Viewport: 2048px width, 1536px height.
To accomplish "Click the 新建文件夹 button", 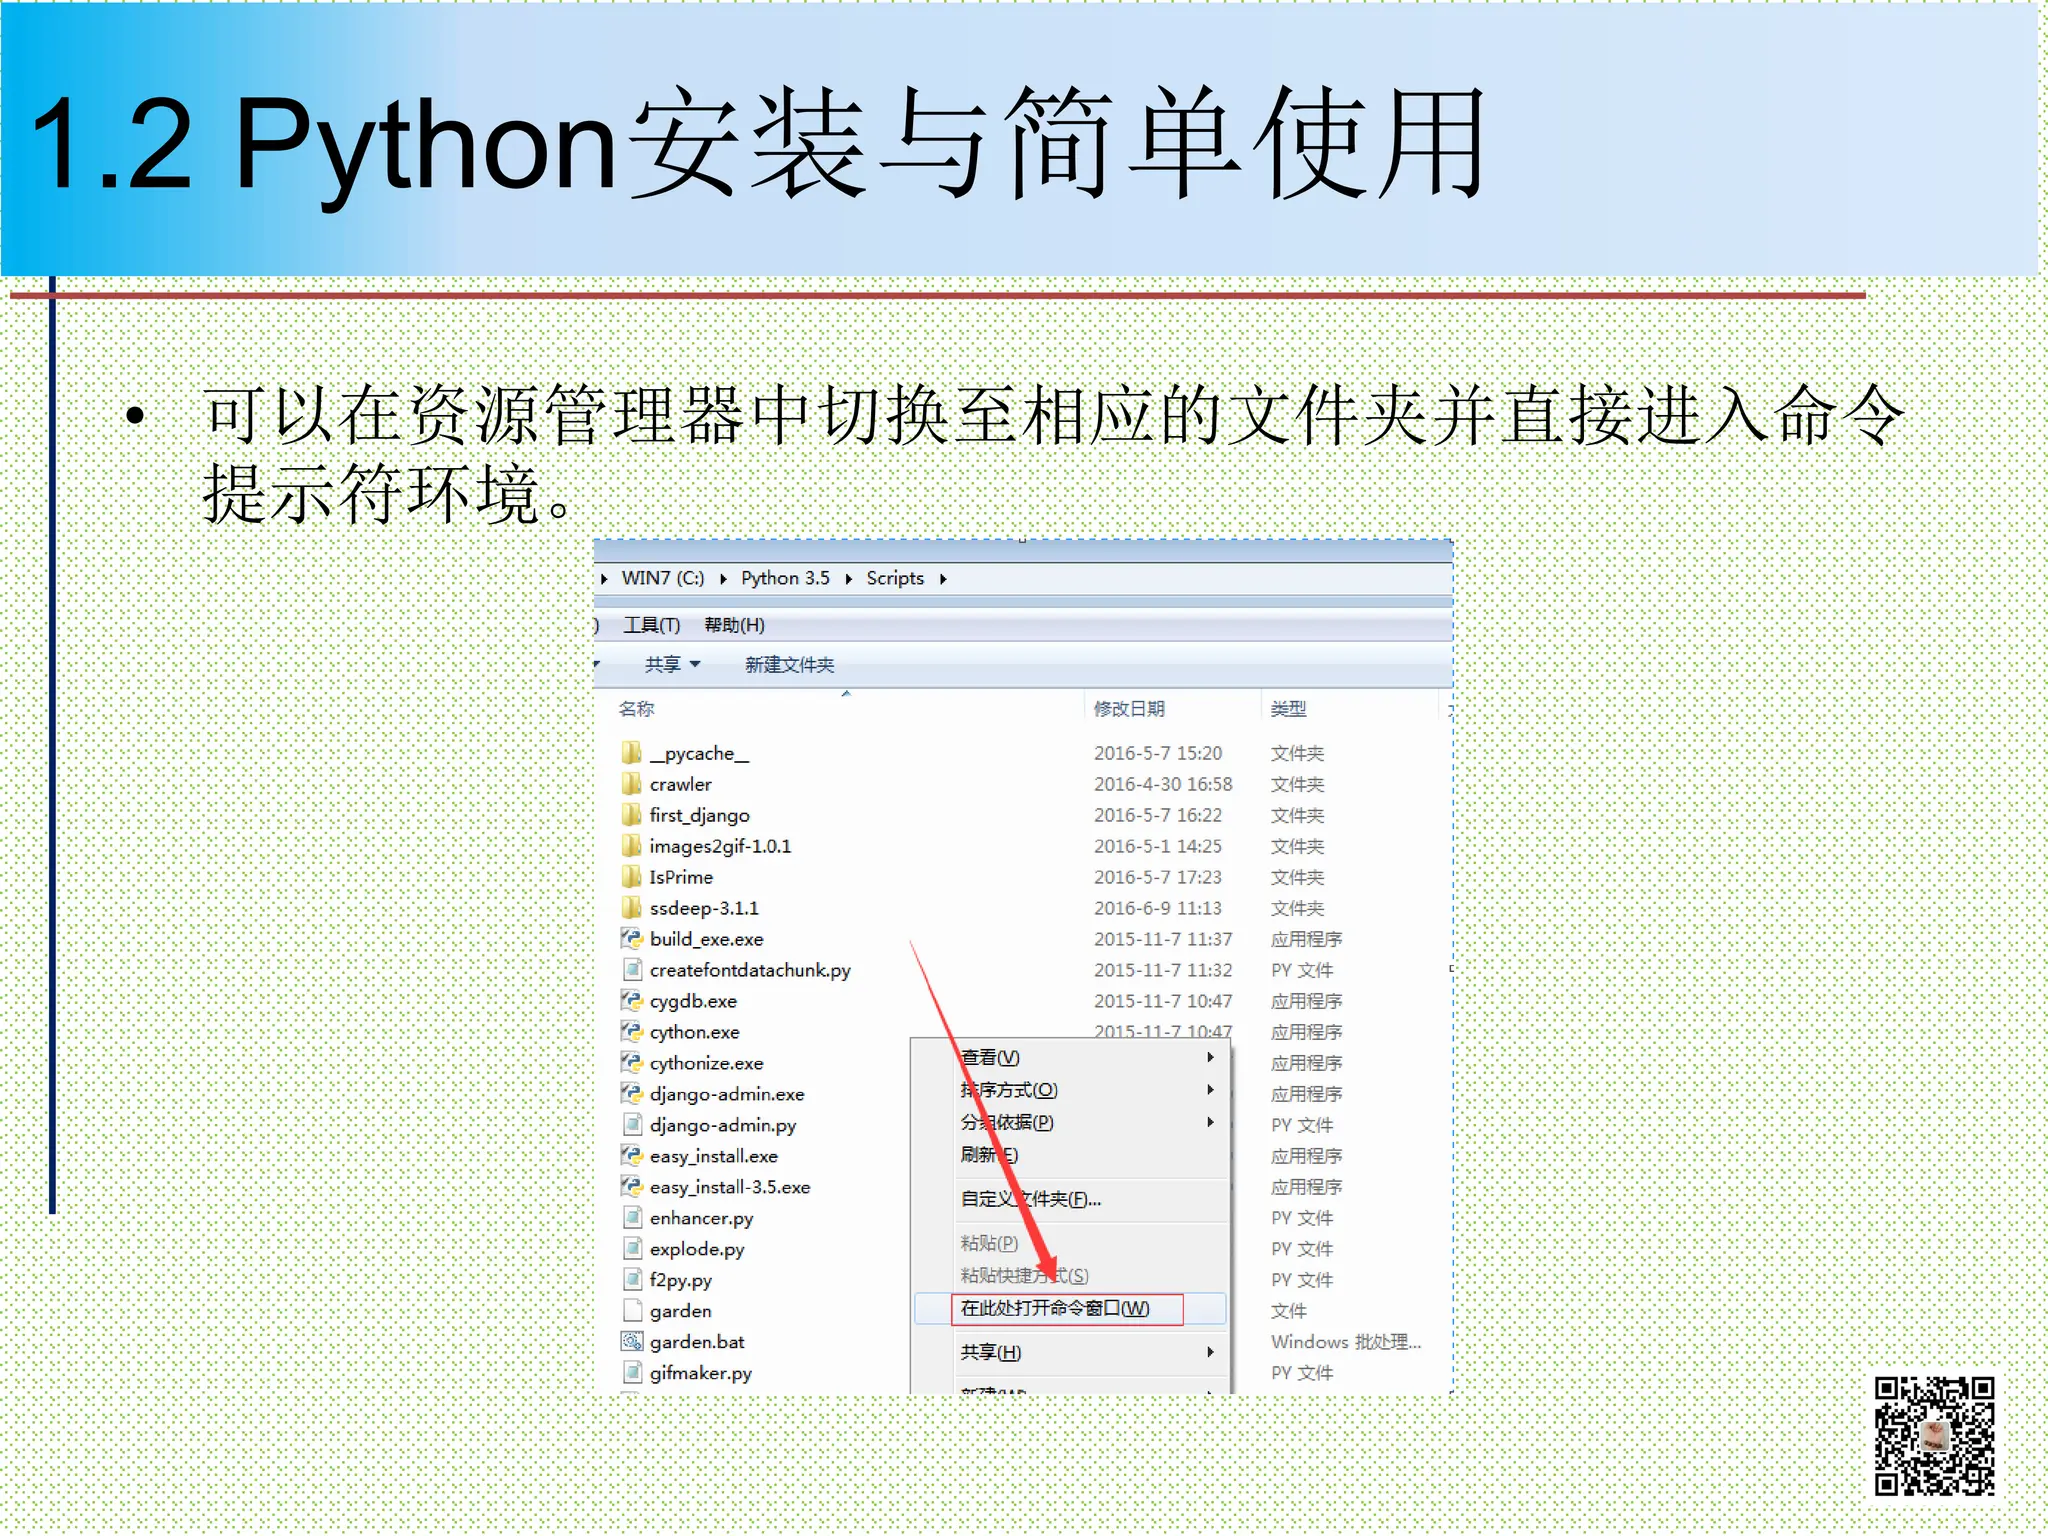I will [x=789, y=665].
